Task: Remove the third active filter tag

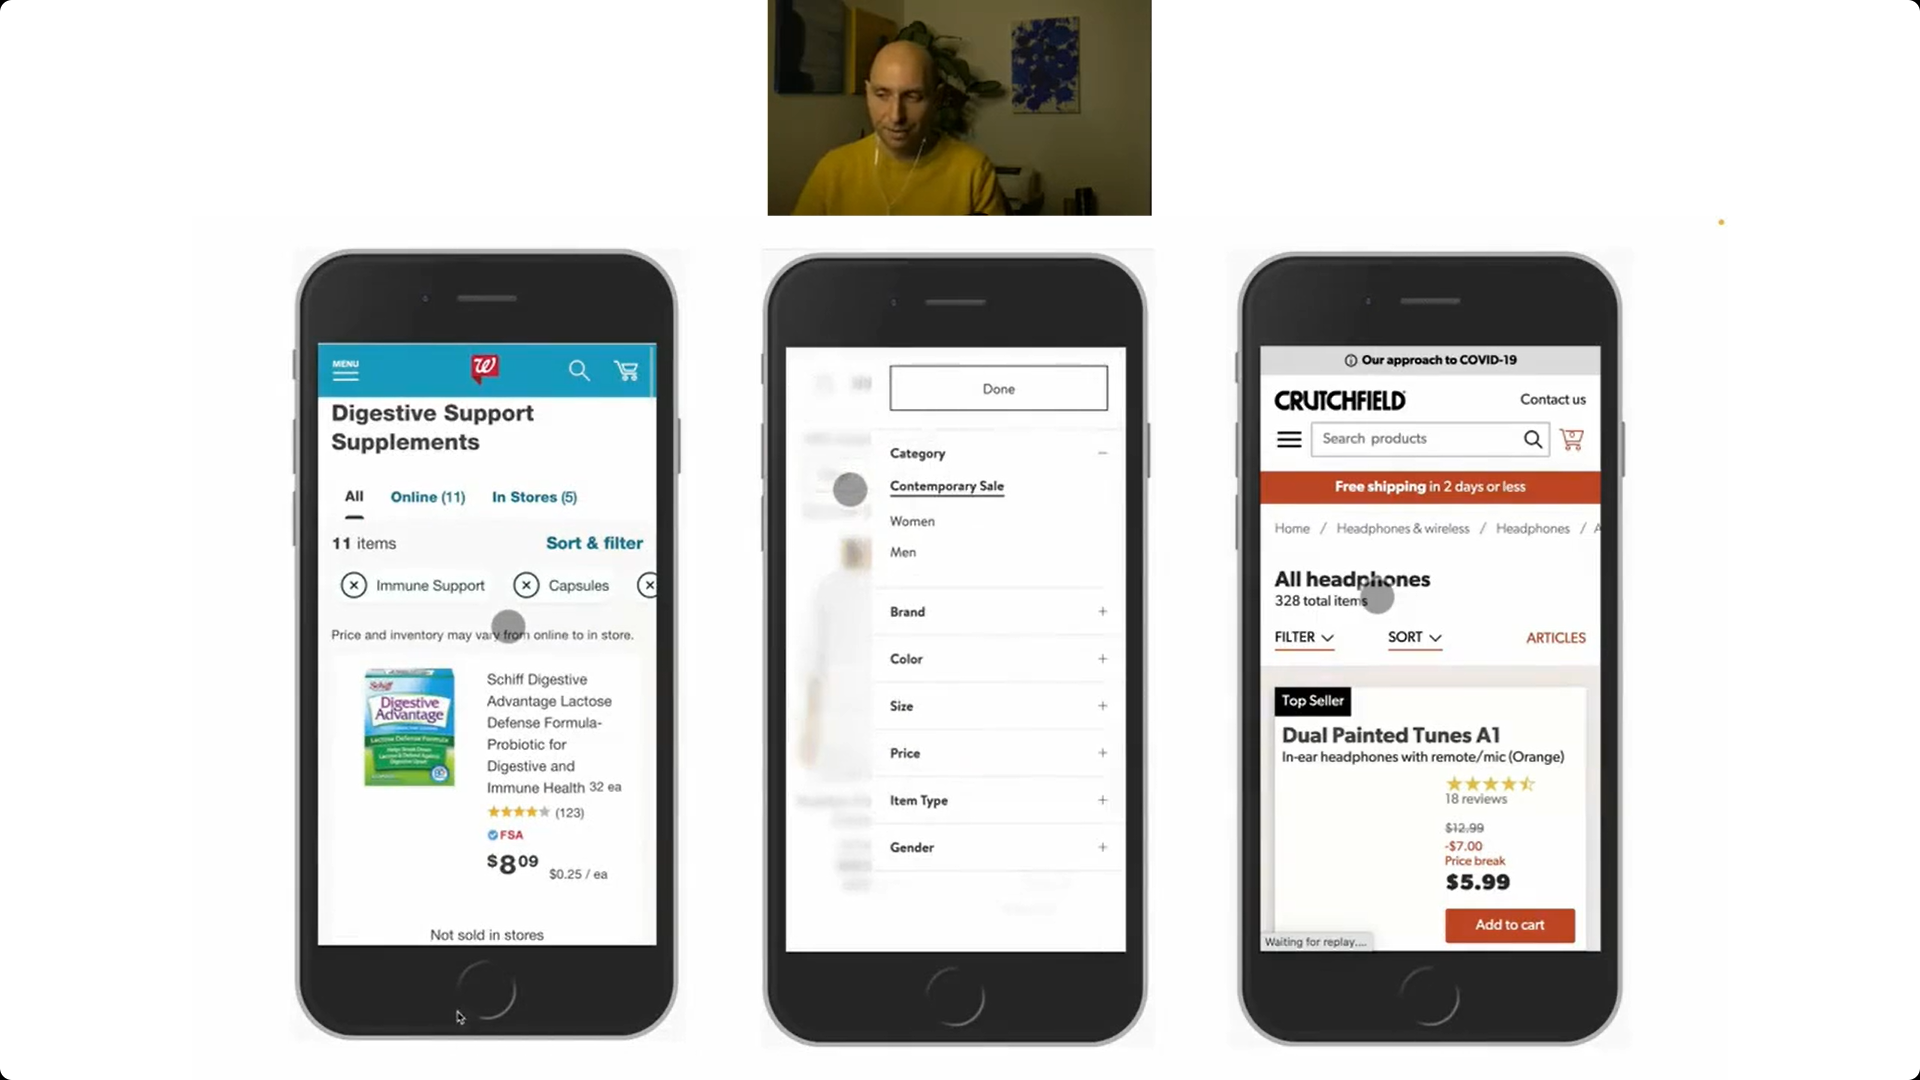Action: click(647, 584)
